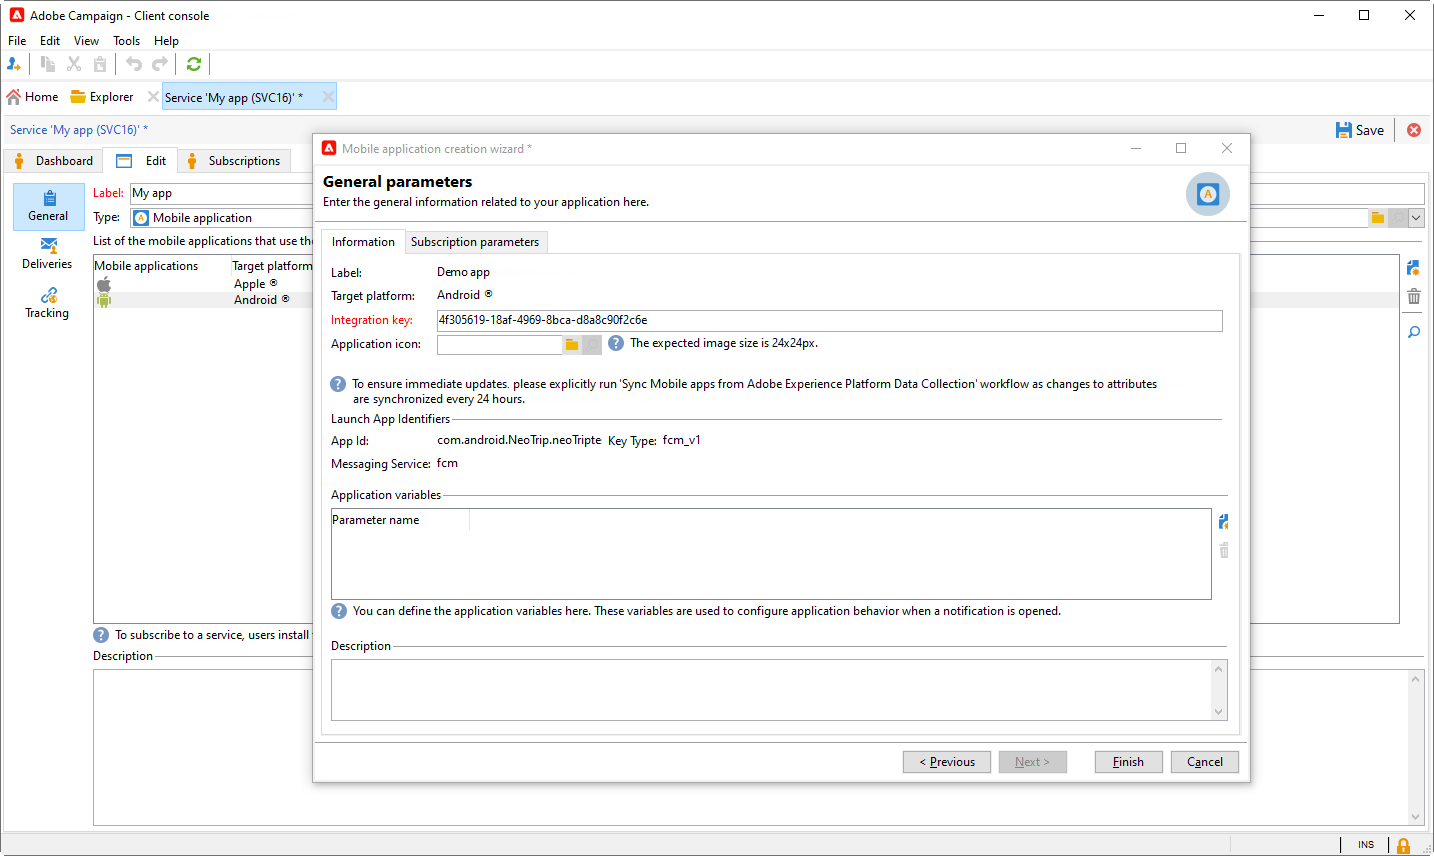This screenshot has width=1434, height=856.
Task: Click the info icon beside the Sync Mobile apps note
Action: point(339,384)
